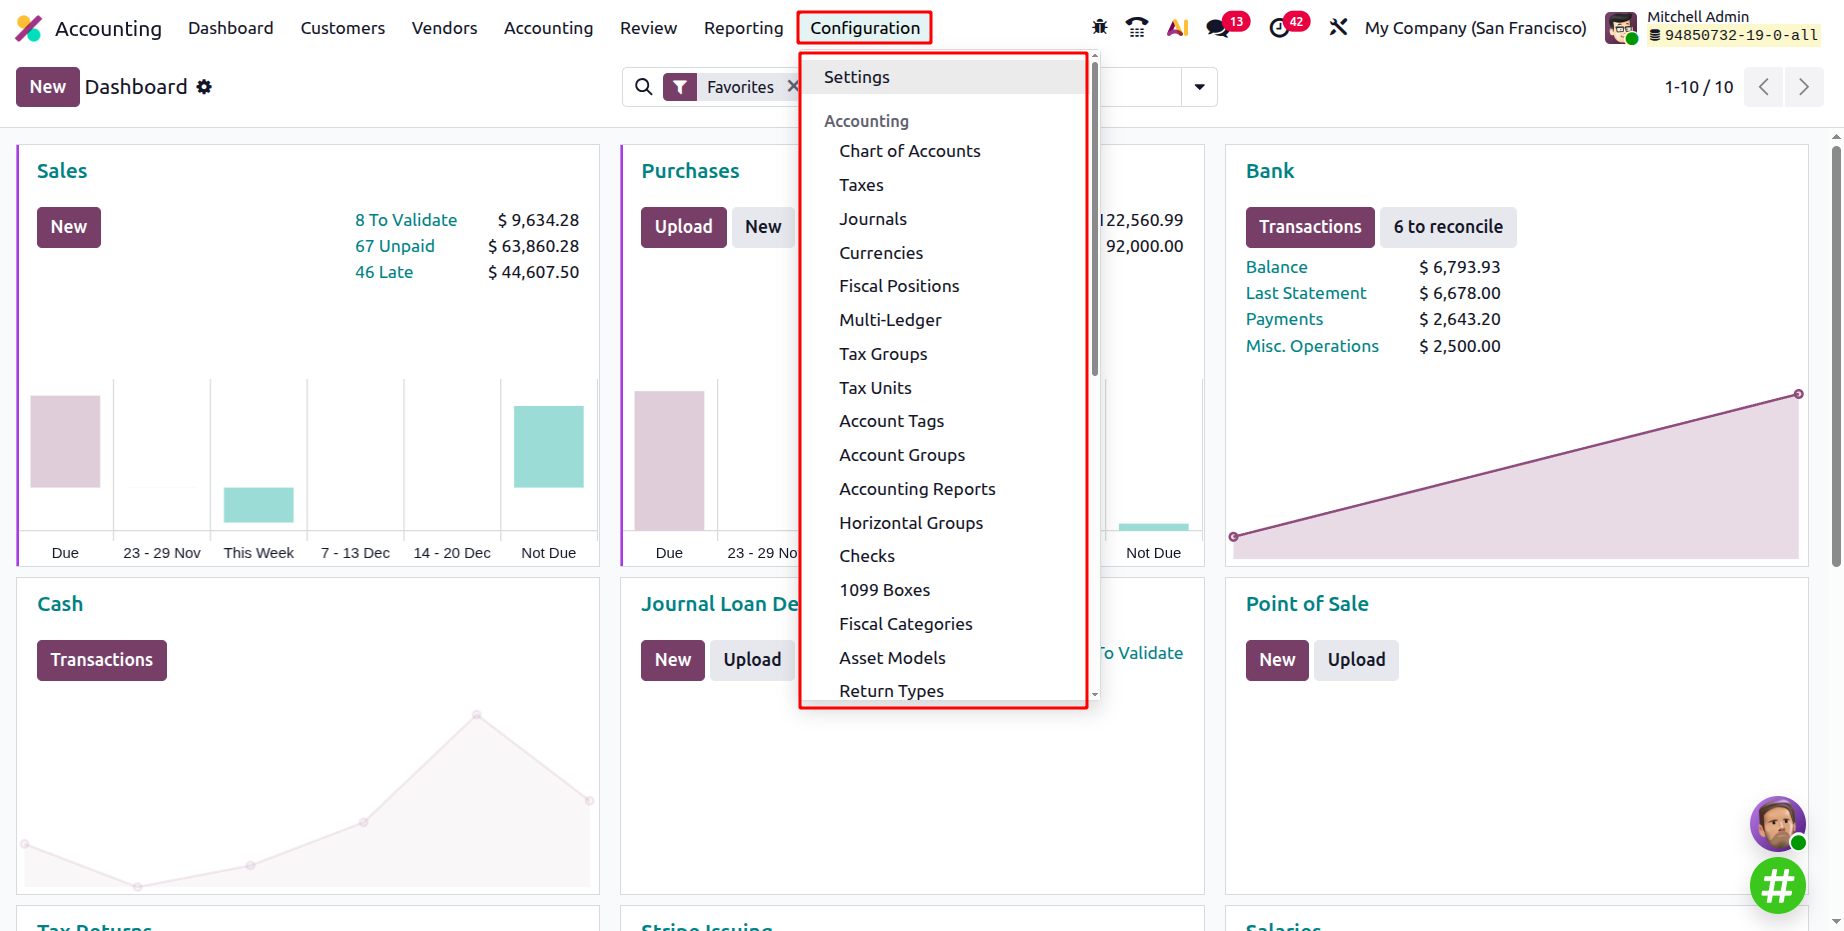Open the activities clock icon
Image resolution: width=1844 pixels, height=931 pixels.
coord(1279,28)
